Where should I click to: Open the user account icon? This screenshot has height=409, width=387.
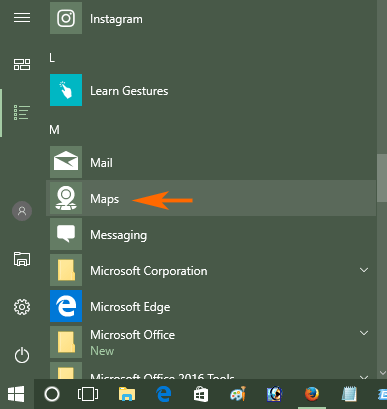22,211
